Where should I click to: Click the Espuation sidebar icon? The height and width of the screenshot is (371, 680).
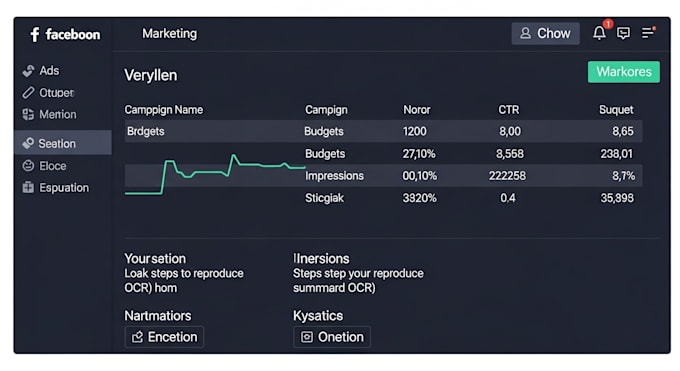(28, 187)
